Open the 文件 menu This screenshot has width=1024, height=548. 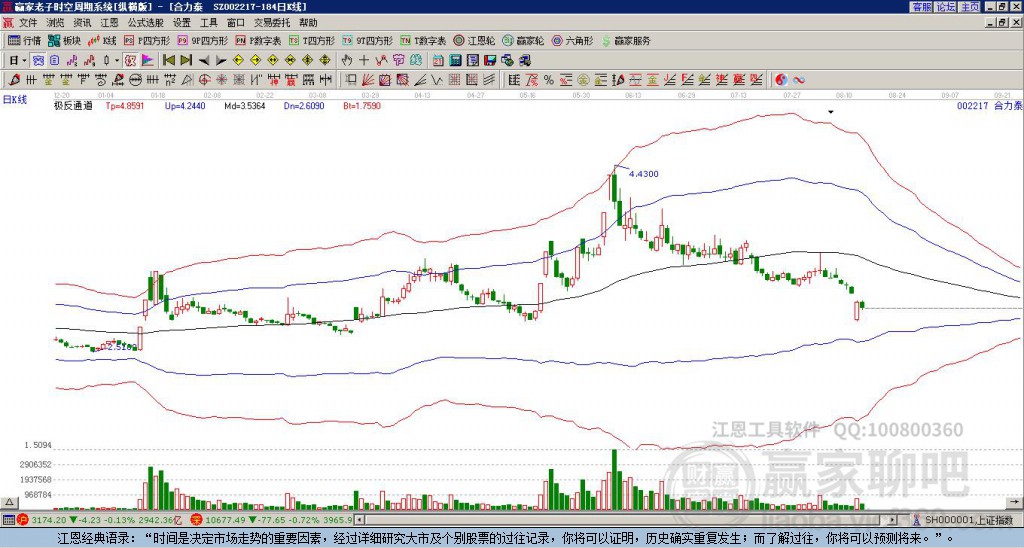coord(28,23)
